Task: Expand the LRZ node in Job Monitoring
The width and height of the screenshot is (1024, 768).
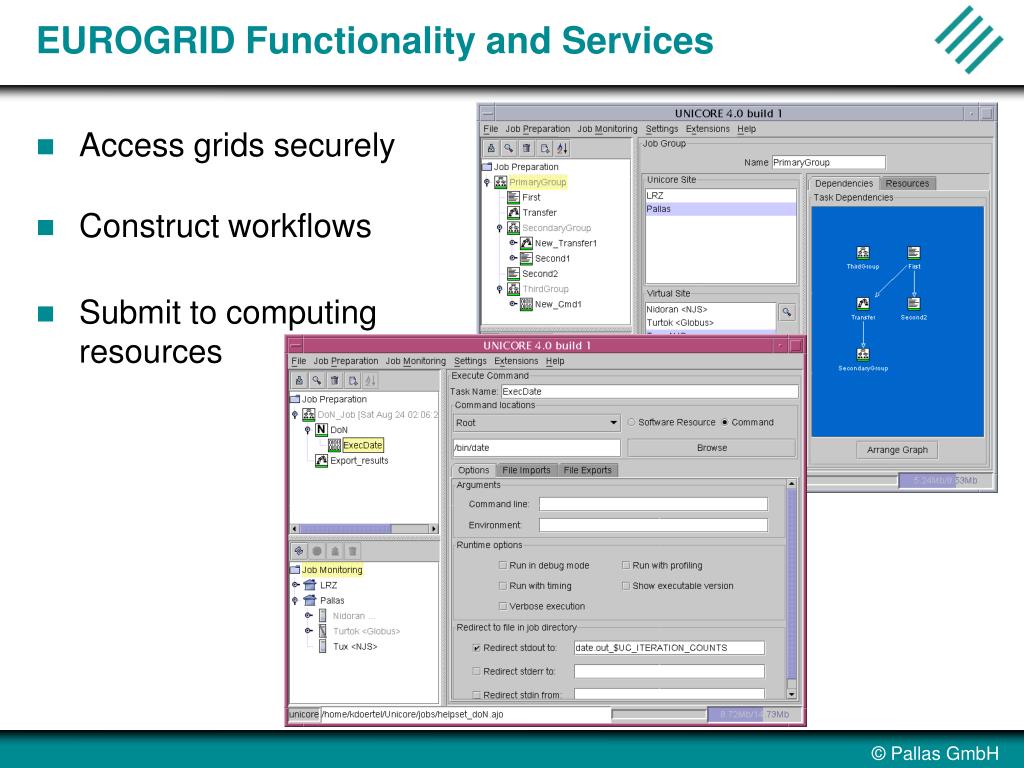Action: coord(295,585)
